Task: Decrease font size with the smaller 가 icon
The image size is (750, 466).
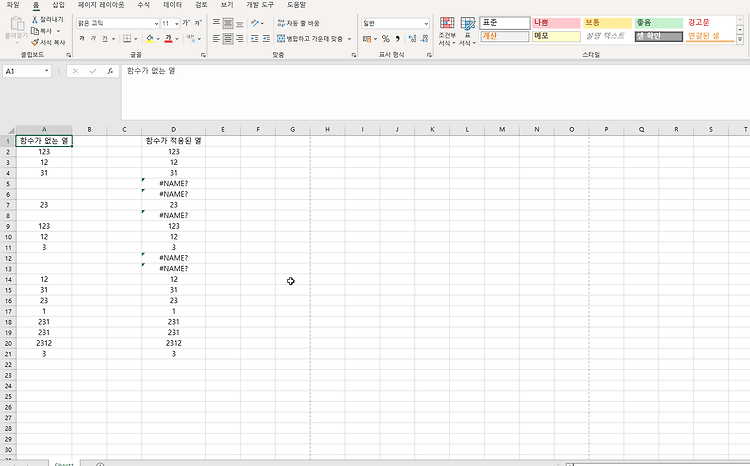Action: (198, 23)
